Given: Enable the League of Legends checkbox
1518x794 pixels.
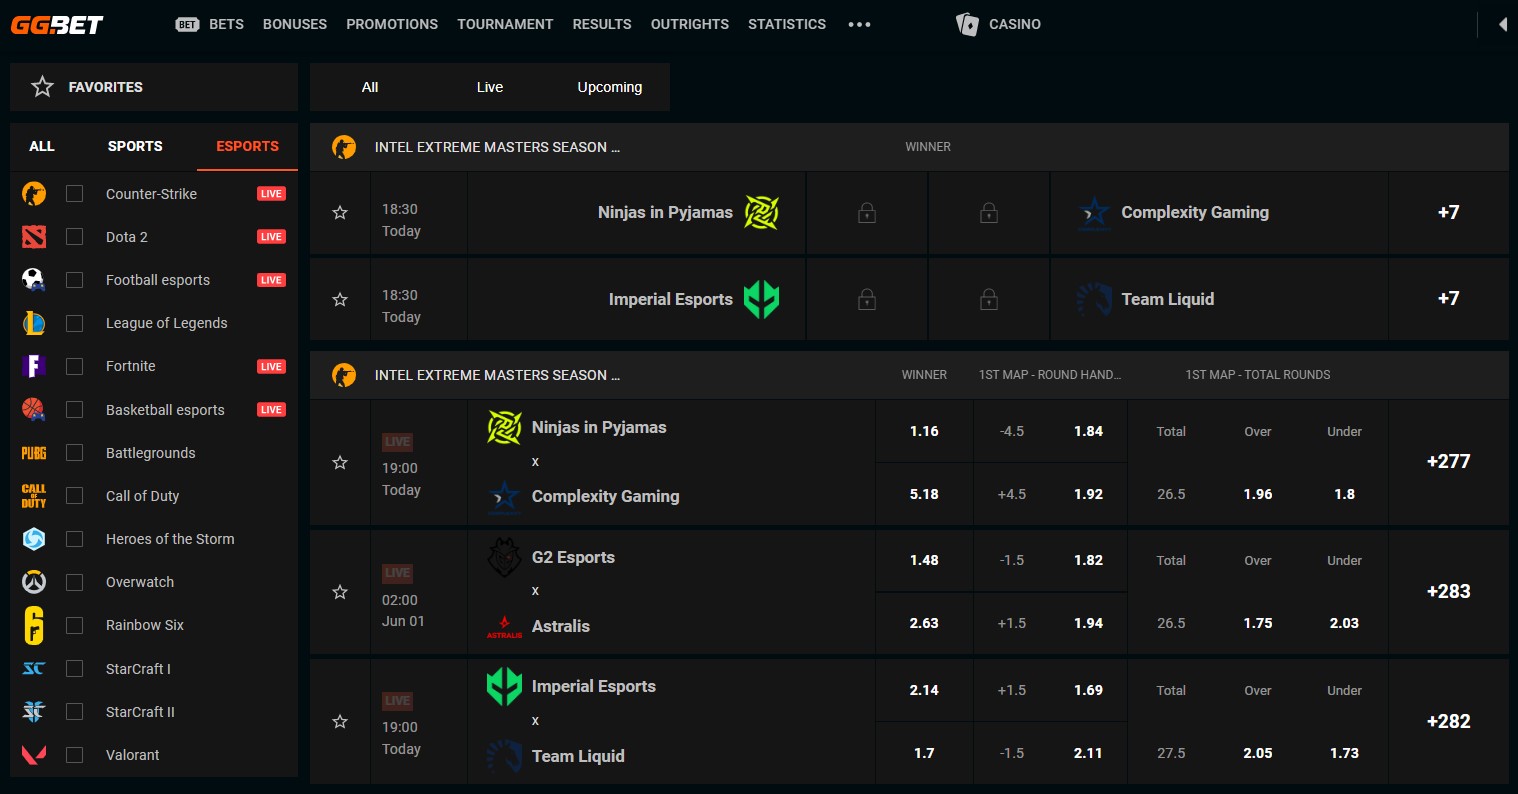Looking at the screenshot, I should coord(74,323).
